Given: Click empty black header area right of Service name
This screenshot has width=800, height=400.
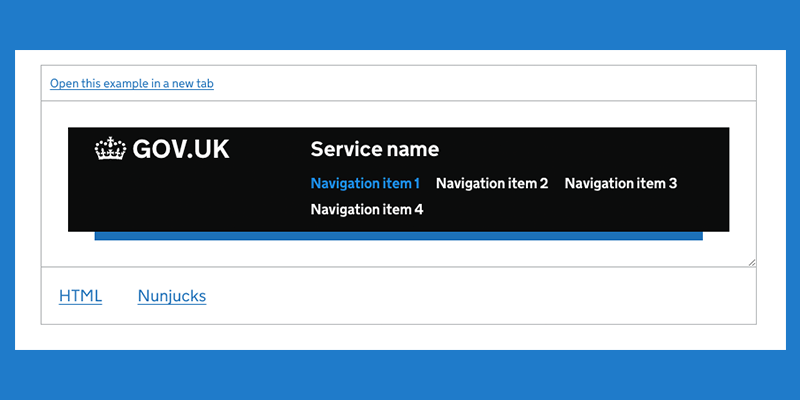Looking at the screenshot, I should coord(582,149).
